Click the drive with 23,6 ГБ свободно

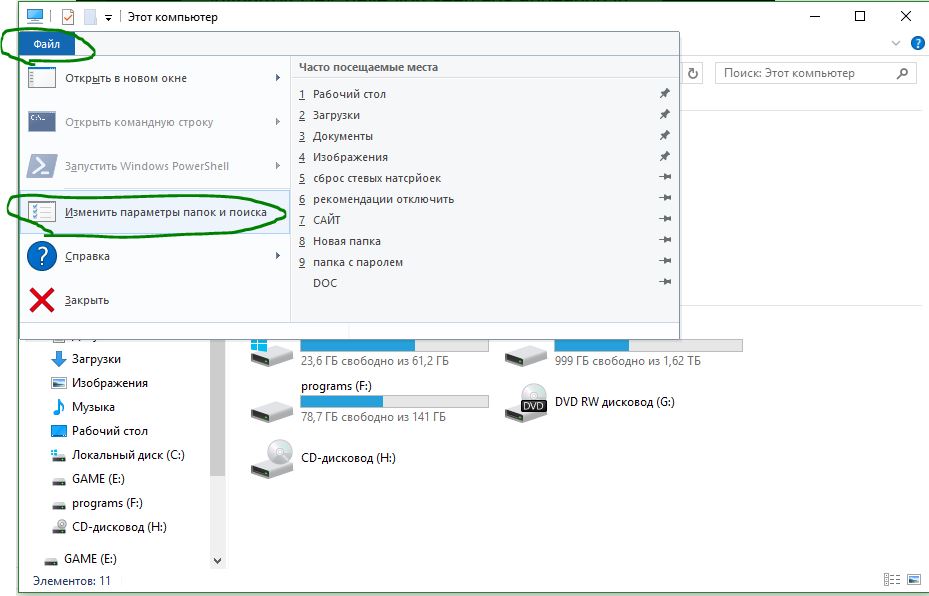(370, 352)
